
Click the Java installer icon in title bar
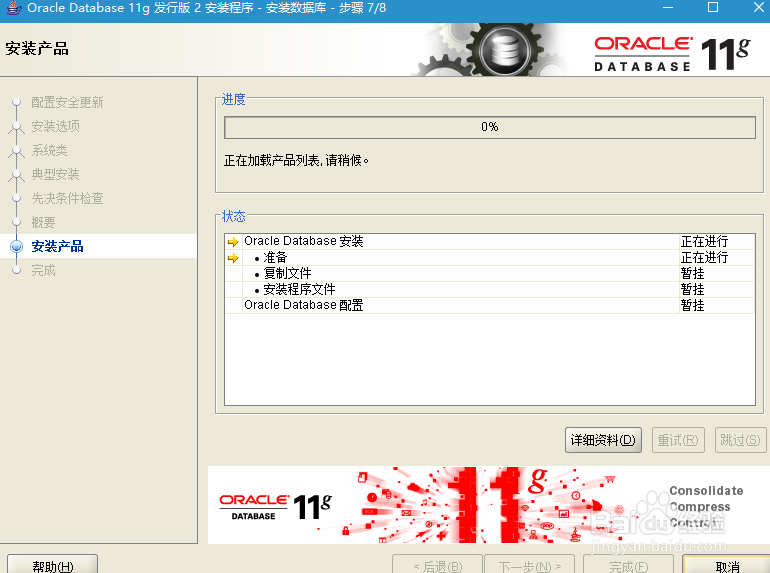(x=14, y=8)
